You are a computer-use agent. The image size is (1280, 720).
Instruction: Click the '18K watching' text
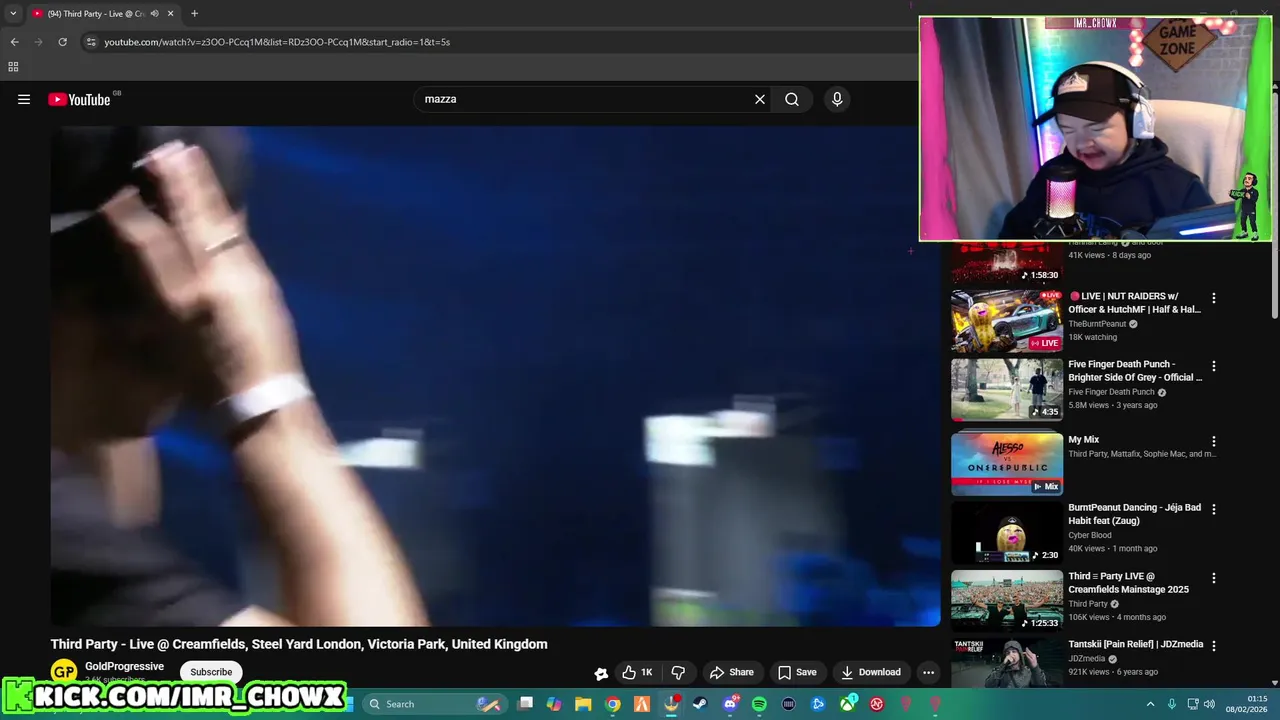click(1092, 337)
